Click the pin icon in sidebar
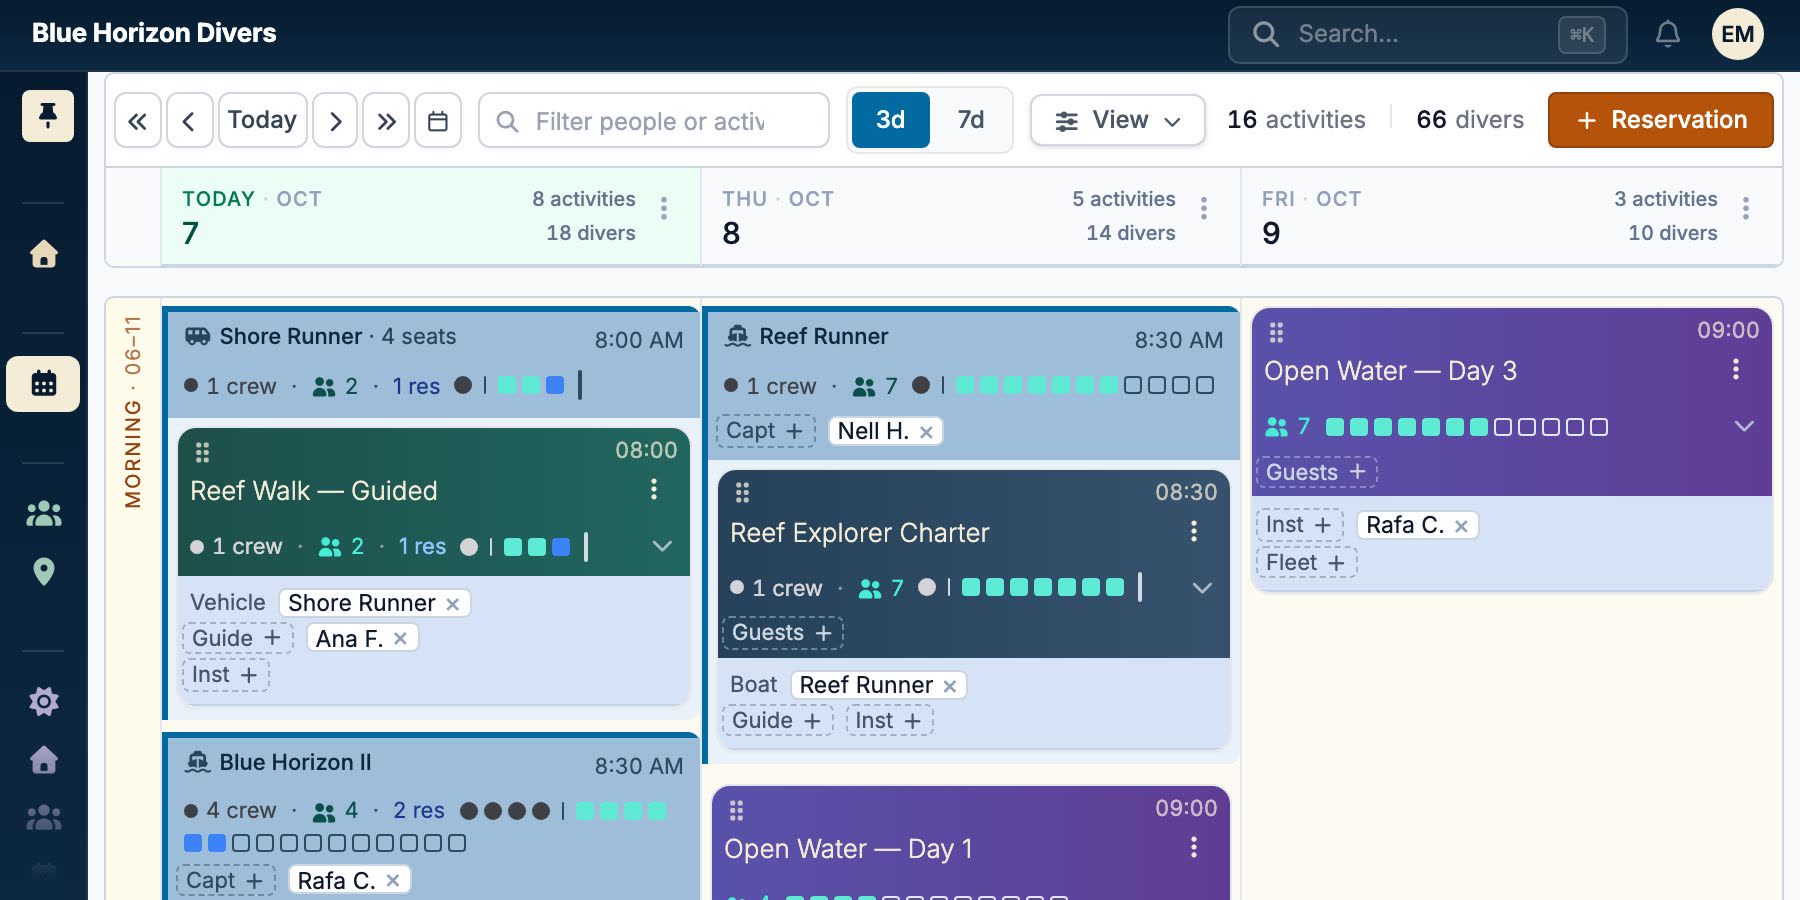The image size is (1800, 900). point(47,116)
